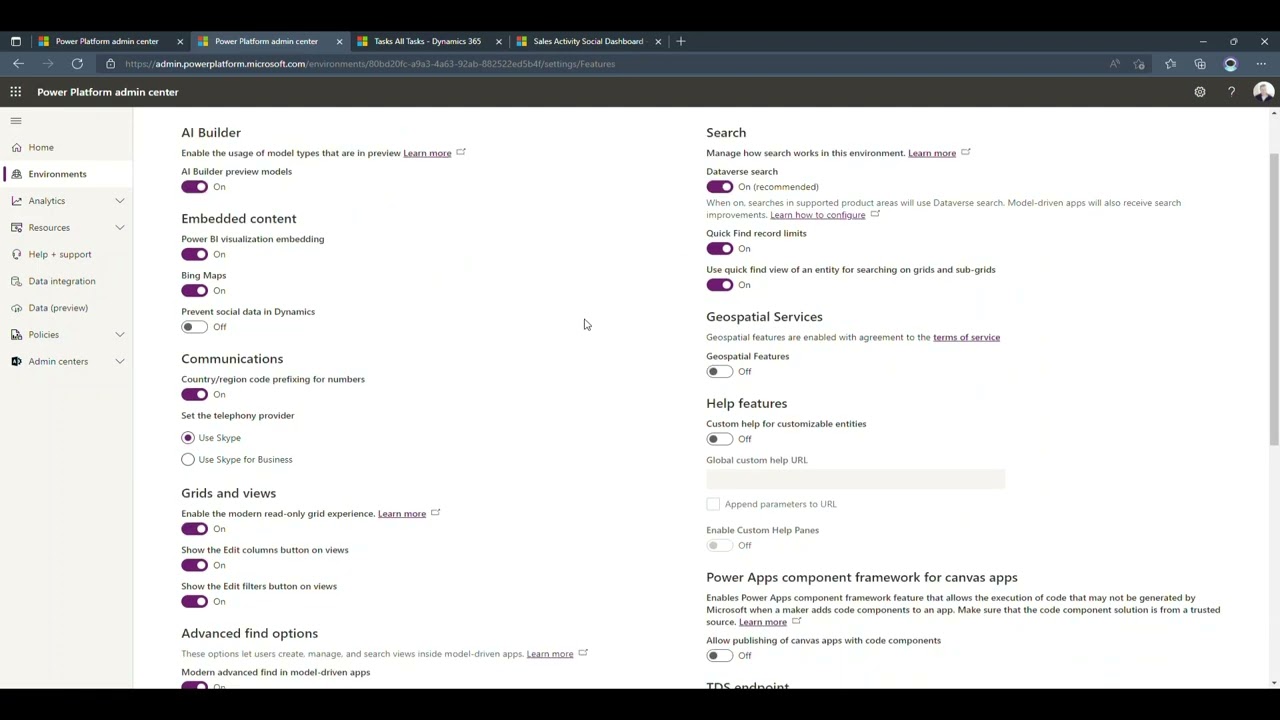Open Learn more link under Grids and views
The height and width of the screenshot is (720, 1280).
pos(401,514)
